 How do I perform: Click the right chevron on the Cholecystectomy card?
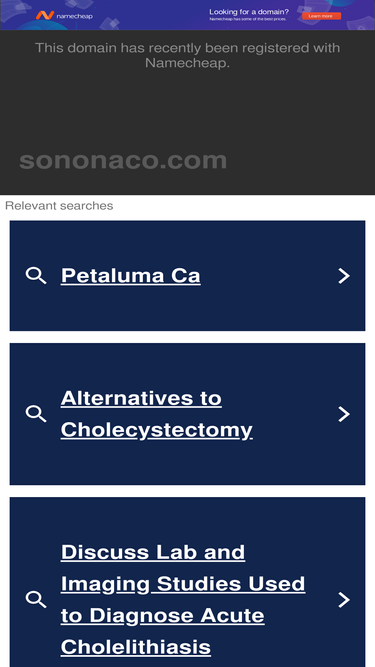click(x=344, y=414)
